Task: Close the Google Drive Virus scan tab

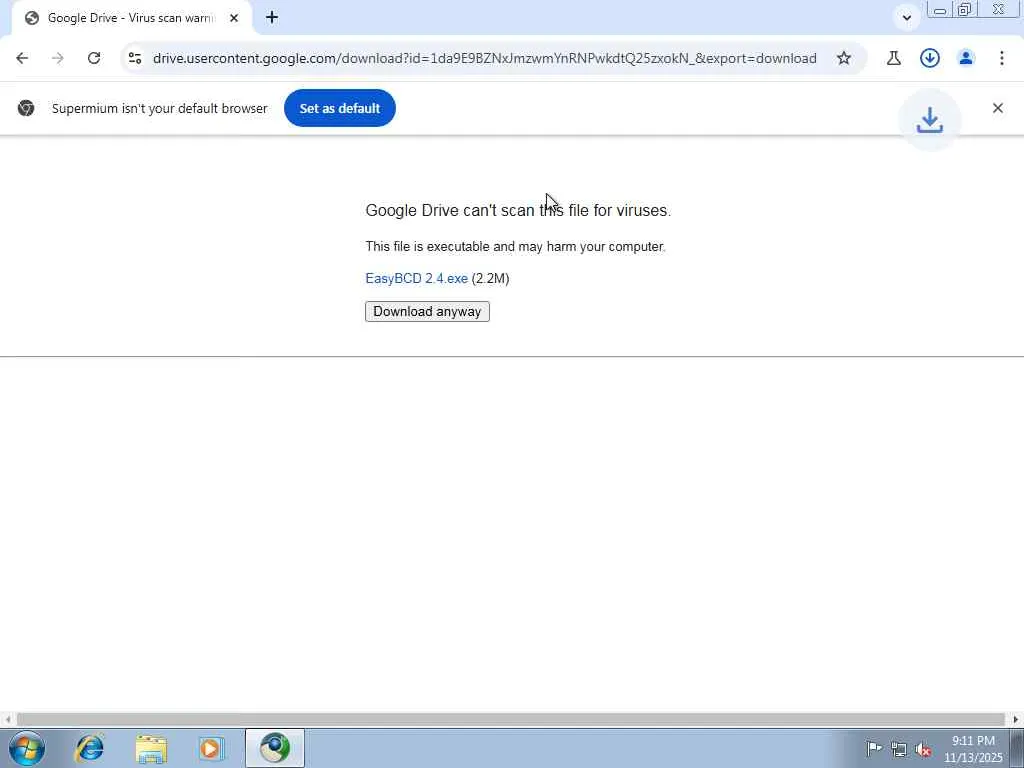Action: 234,18
